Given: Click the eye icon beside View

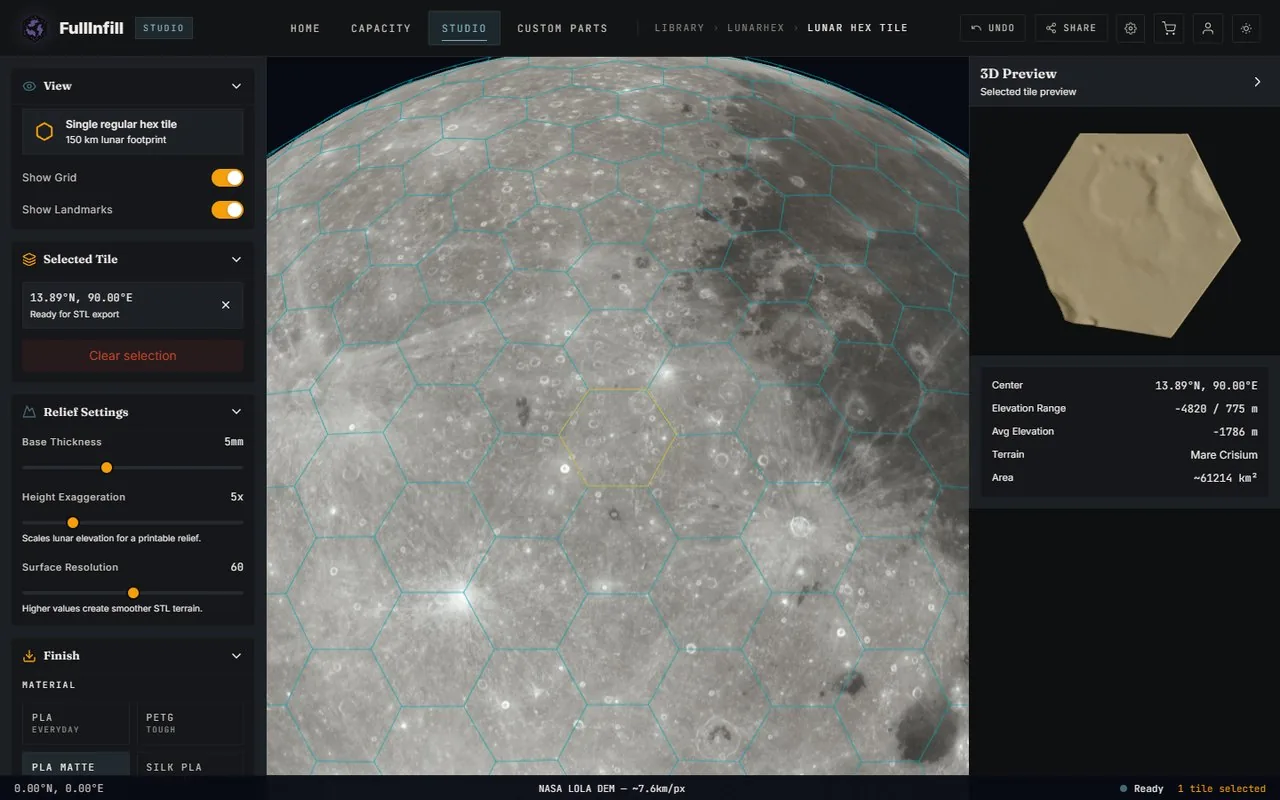Looking at the screenshot, I should (30, 86).
